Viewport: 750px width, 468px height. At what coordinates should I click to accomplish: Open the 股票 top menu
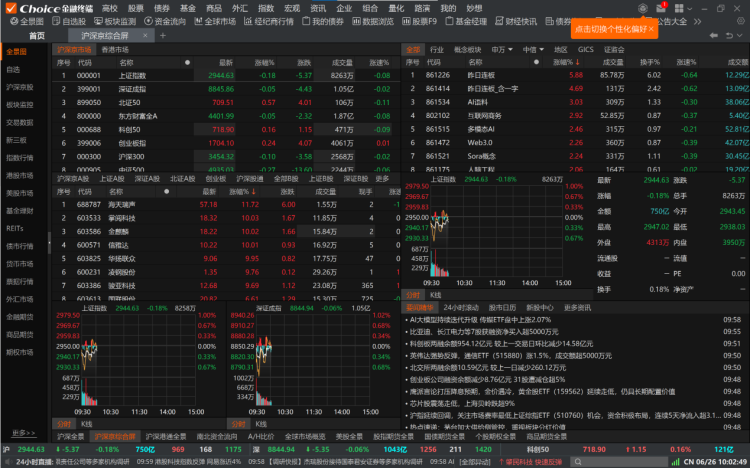pos(136,8)
